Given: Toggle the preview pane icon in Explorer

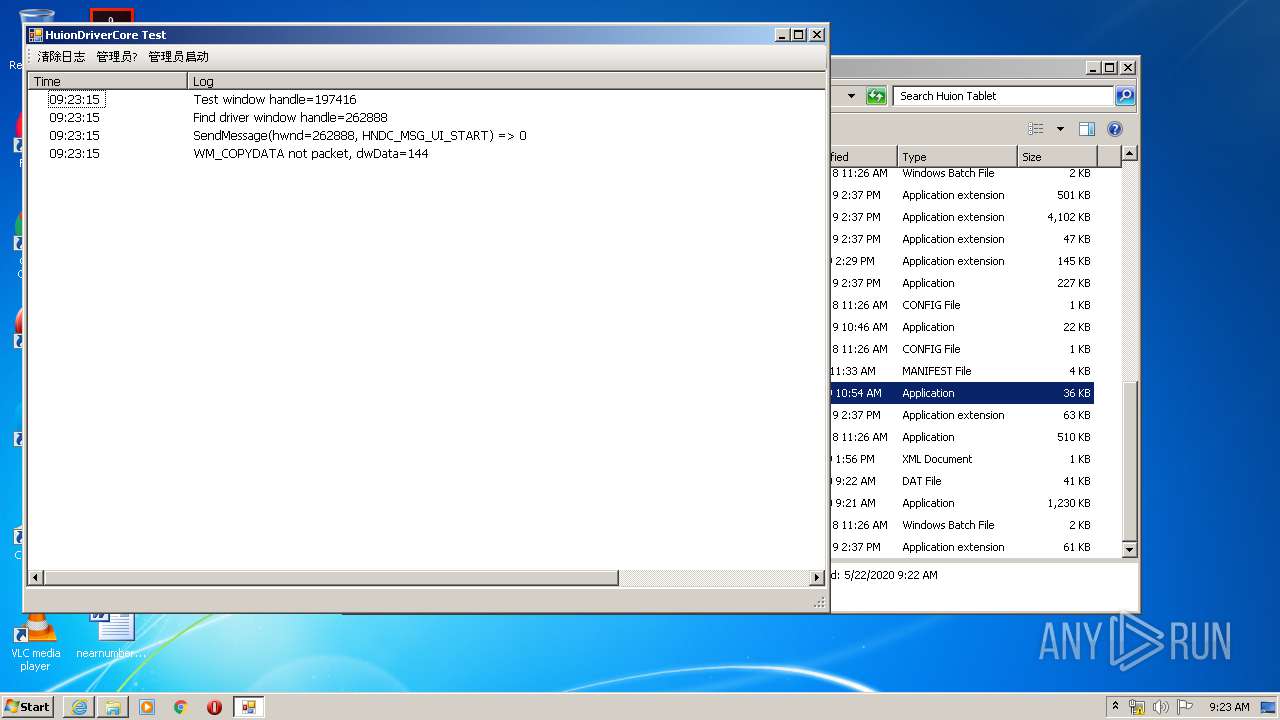Looking at the screenshot, I should click(1087, 129).
